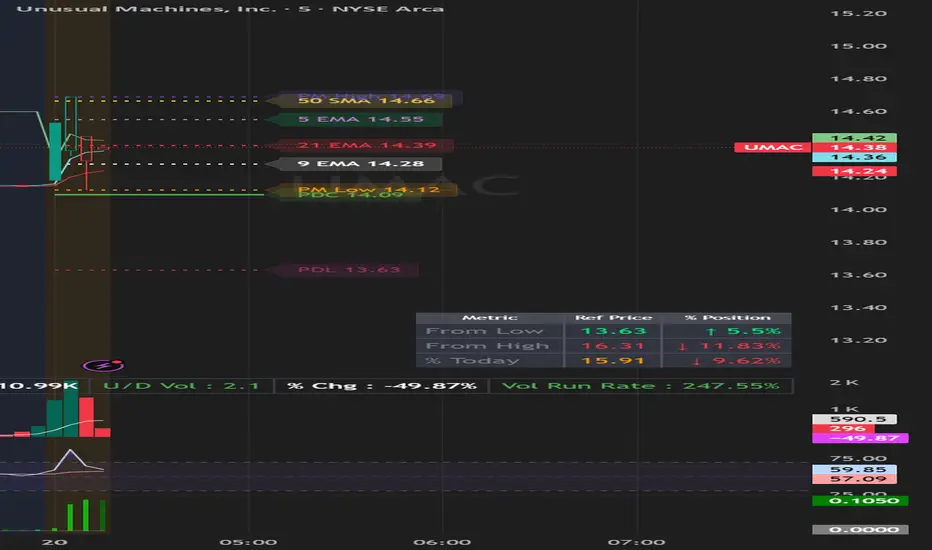Click the '10.99K' volume readout
This screenshot has height=550, width=932.
pyautogui.click(x=39, y=386)
